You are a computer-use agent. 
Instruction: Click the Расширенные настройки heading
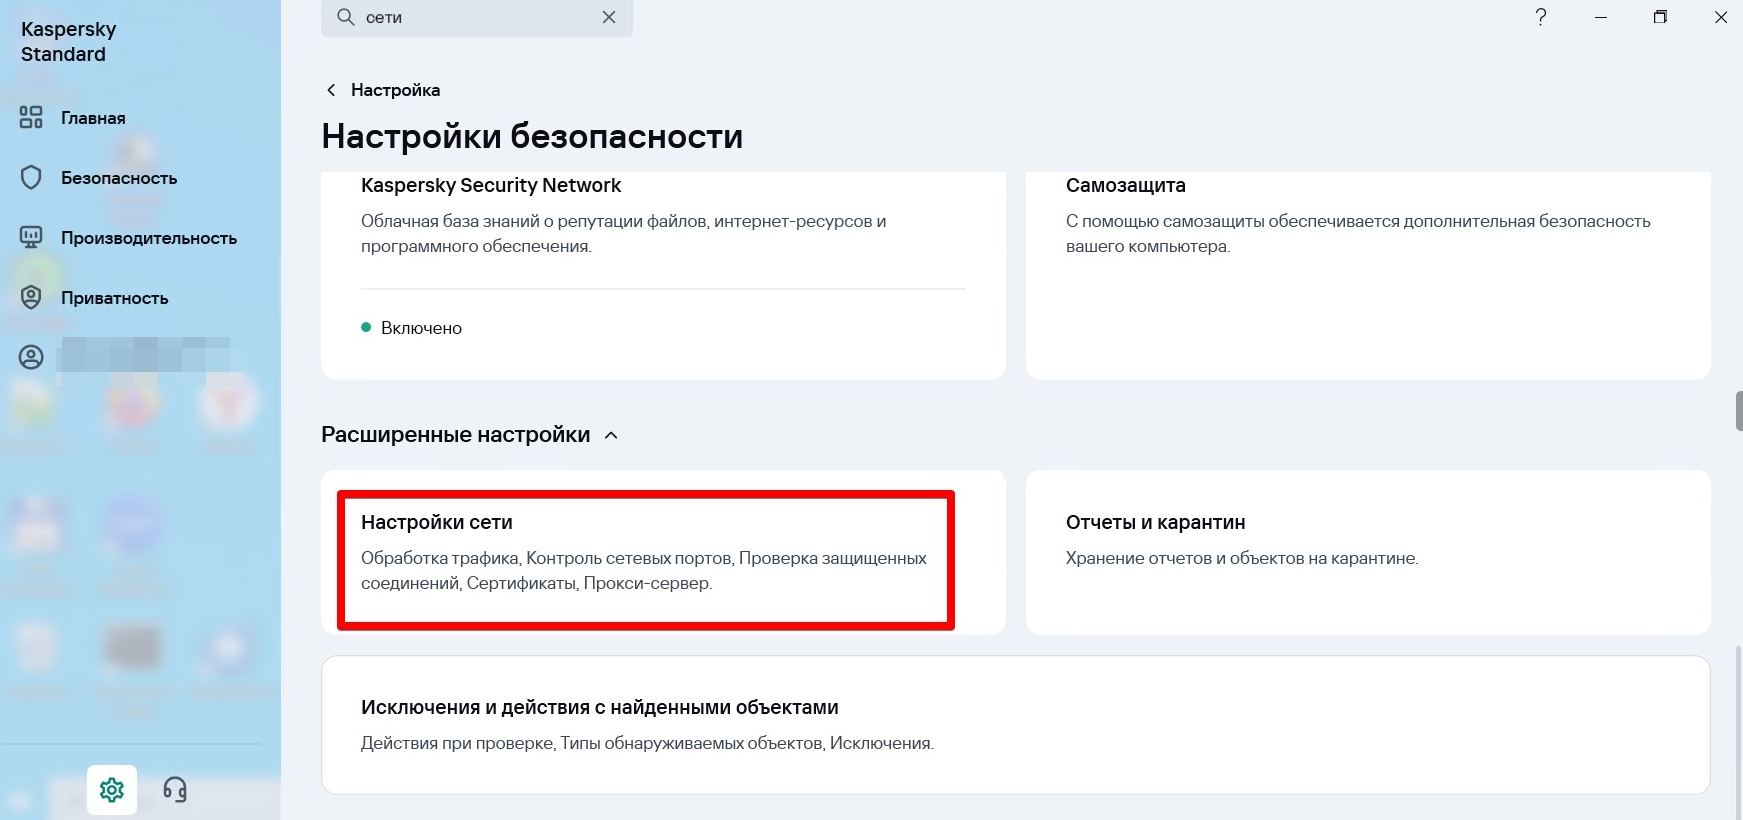click(x=456, y=435)
